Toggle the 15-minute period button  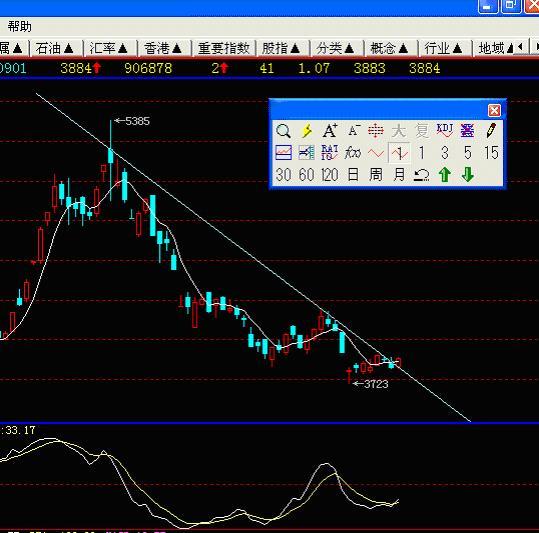tap(491, 153)
